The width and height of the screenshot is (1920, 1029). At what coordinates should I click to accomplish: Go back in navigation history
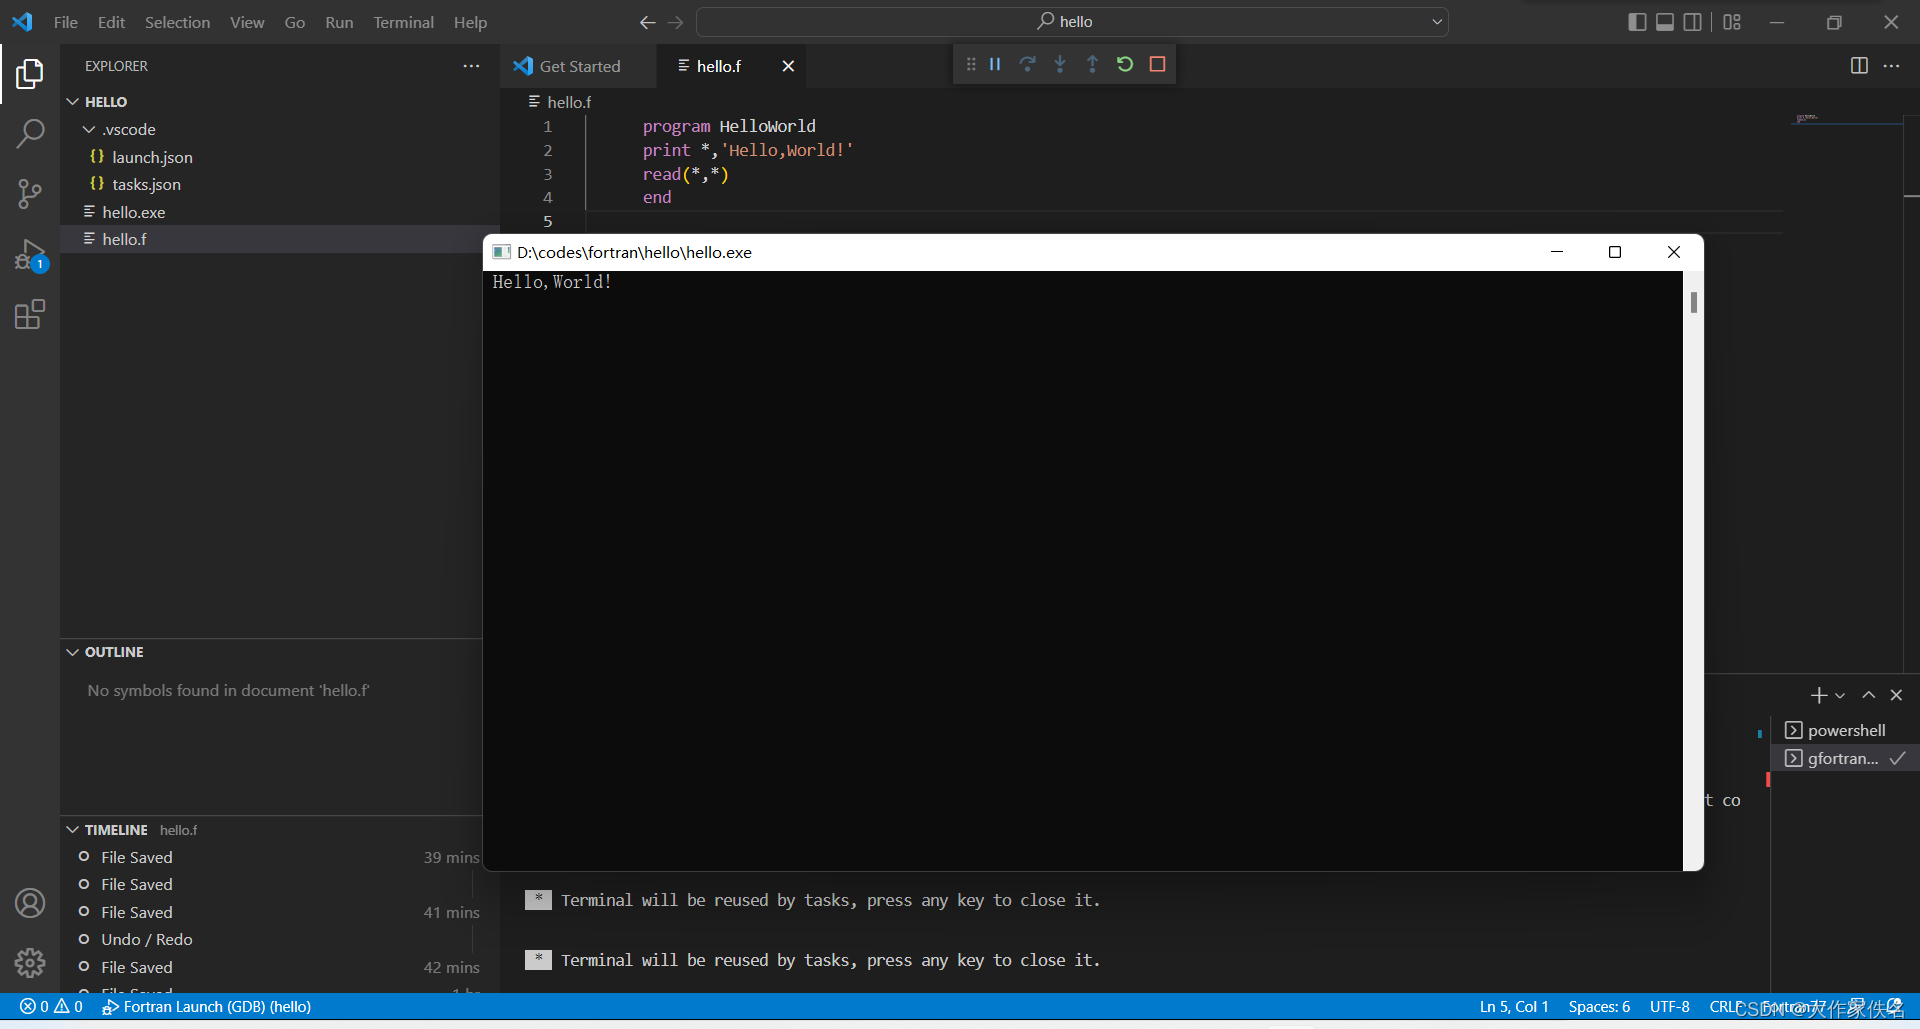pos(647,22)
